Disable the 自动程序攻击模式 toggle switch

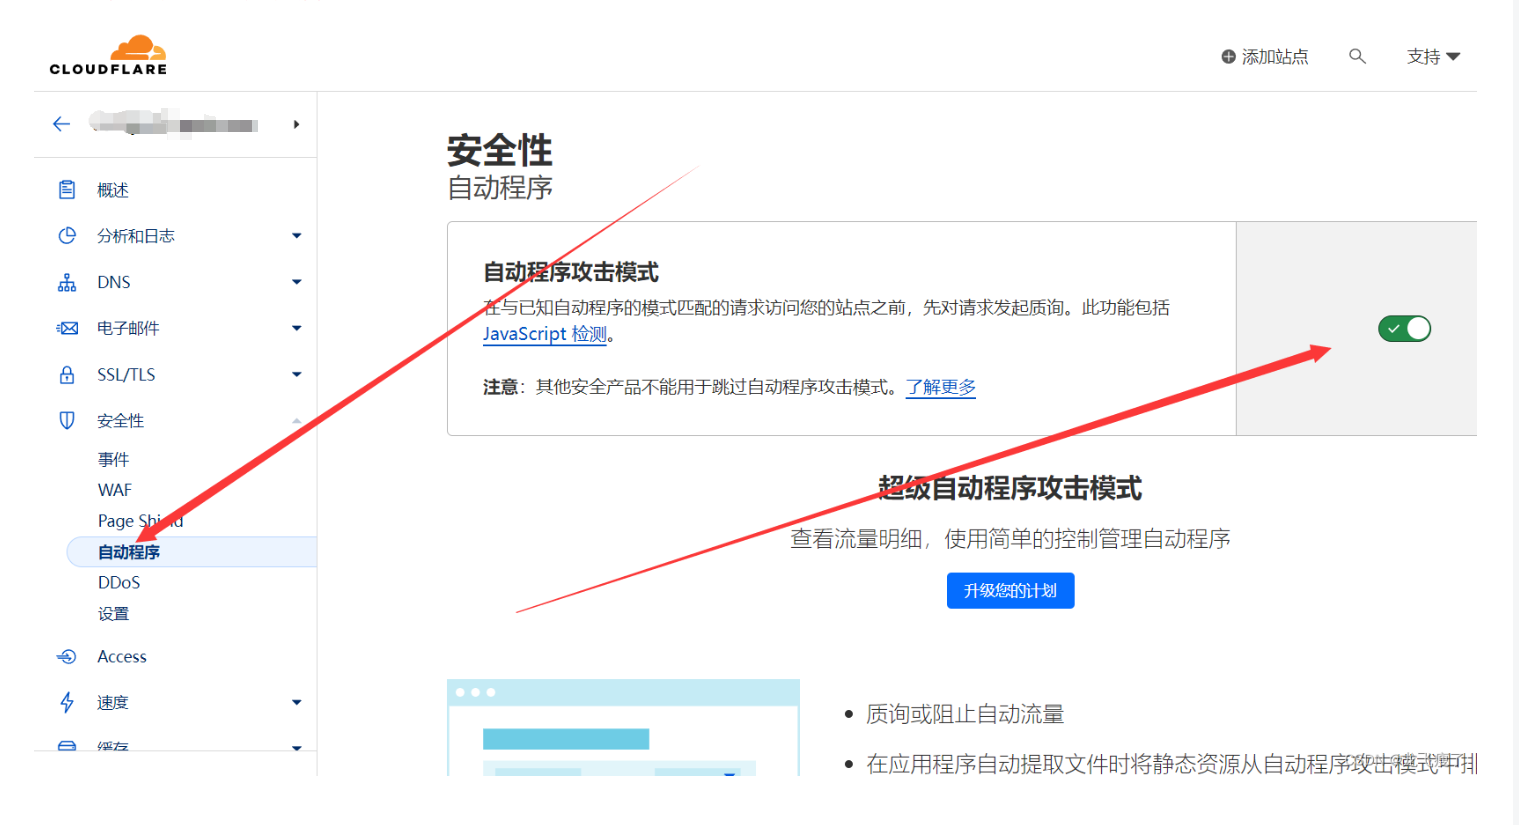1404,328
